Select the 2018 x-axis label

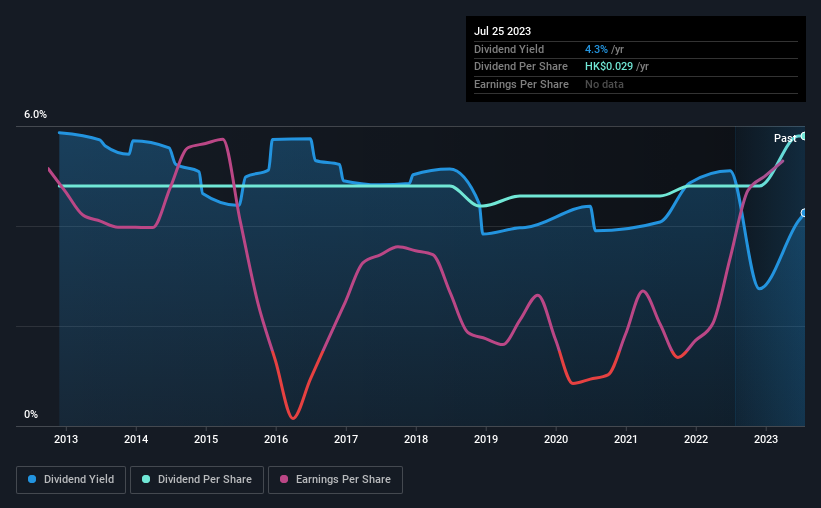(416, 439)
